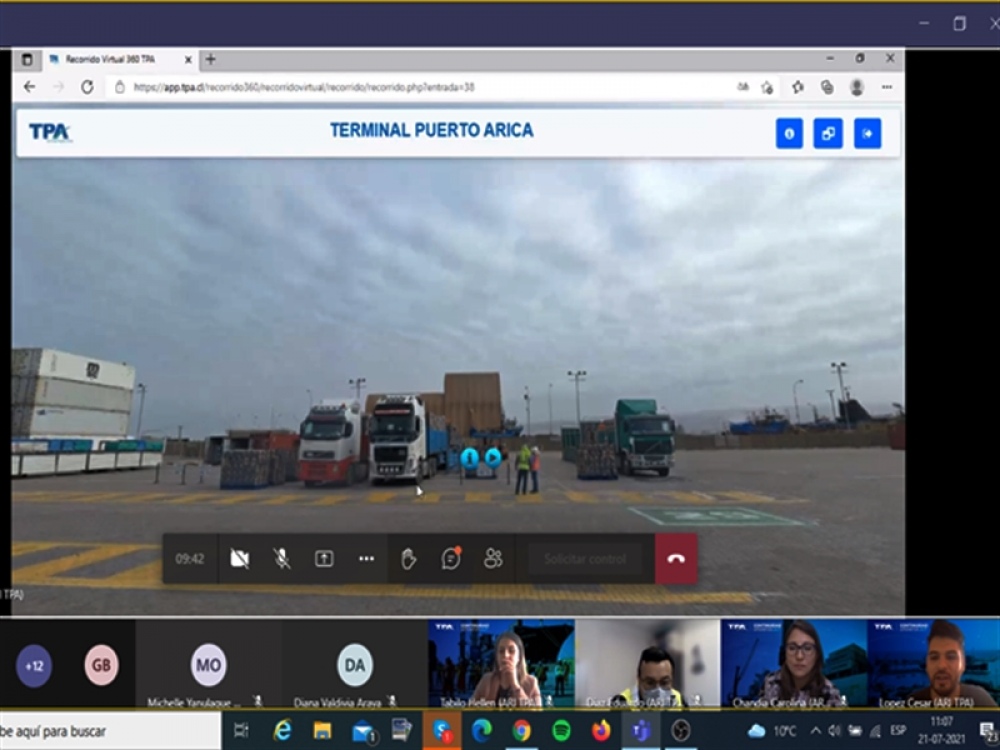Open the Favorites list in Edge
1000x750 pixels.
click(x=797, y=87)
